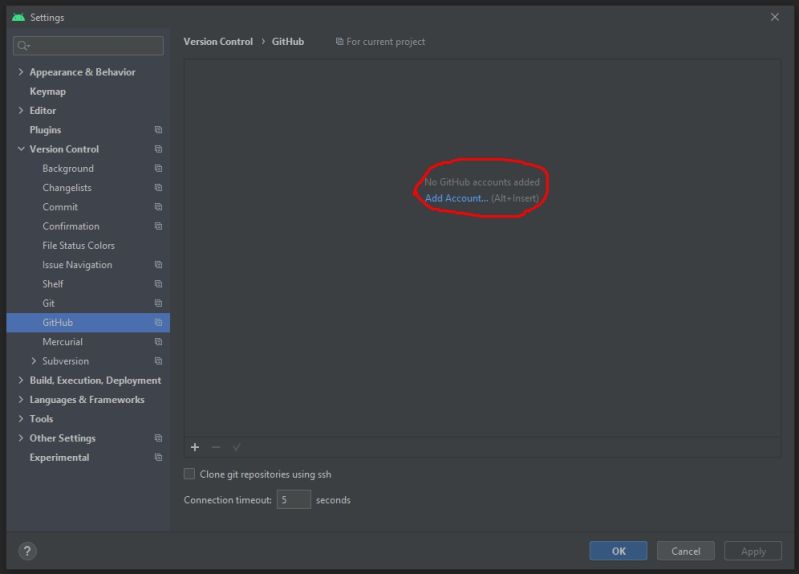
Task: Click the plus icon to add account
Action: coord(195,447)
